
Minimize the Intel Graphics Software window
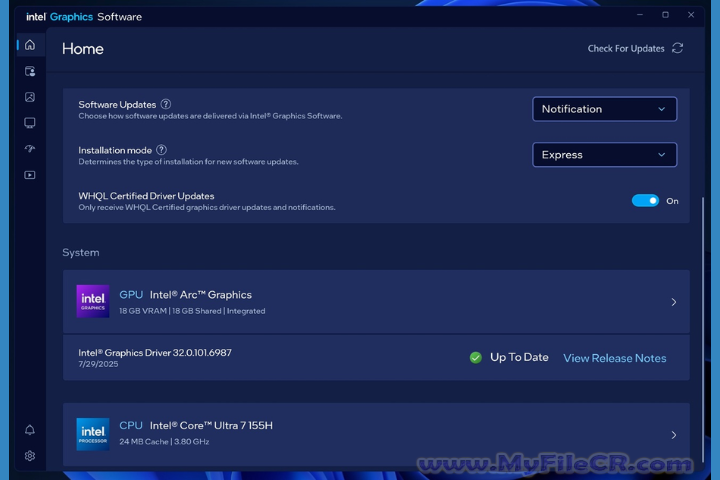(640, 15)
